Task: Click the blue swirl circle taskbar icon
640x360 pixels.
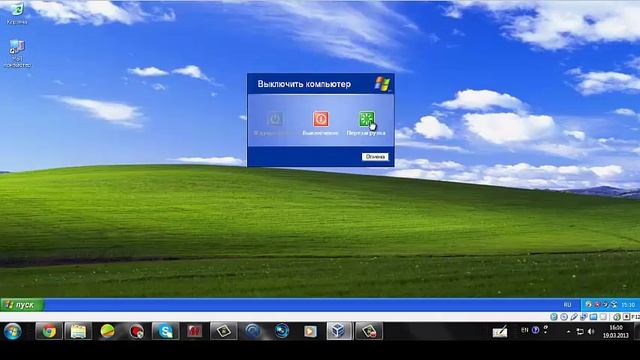Action: (253, 331)
